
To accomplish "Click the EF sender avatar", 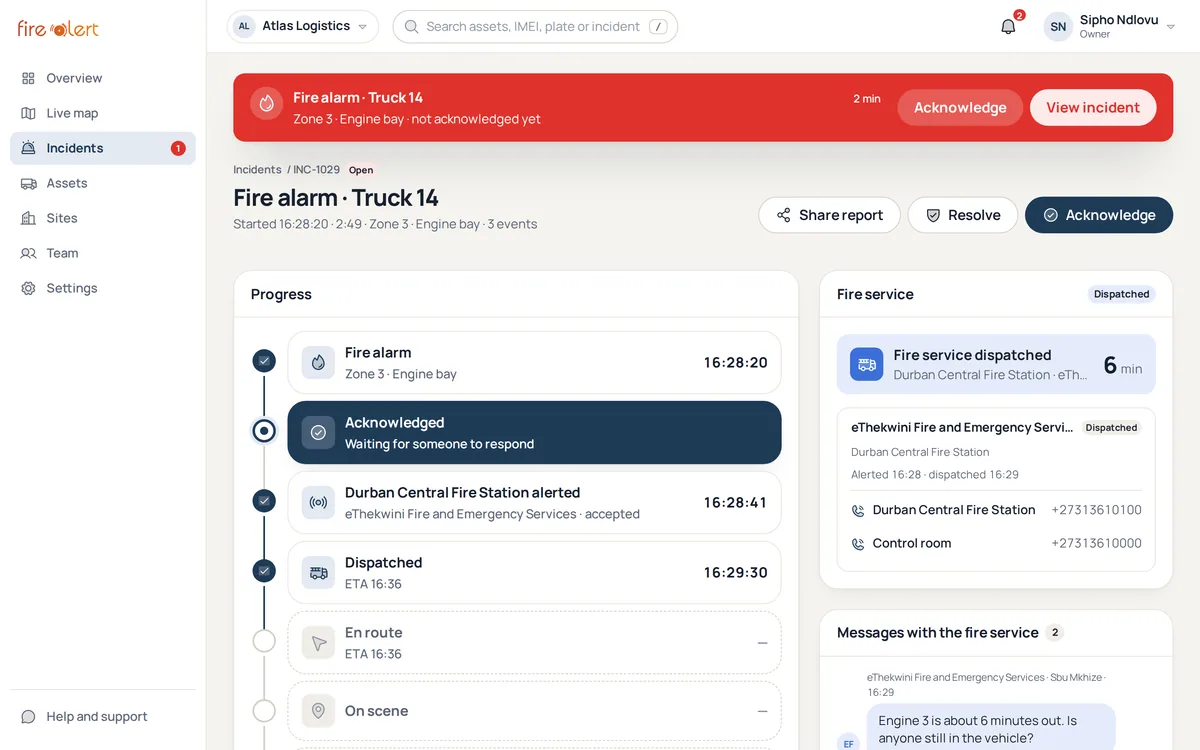I will click(848, 743).
